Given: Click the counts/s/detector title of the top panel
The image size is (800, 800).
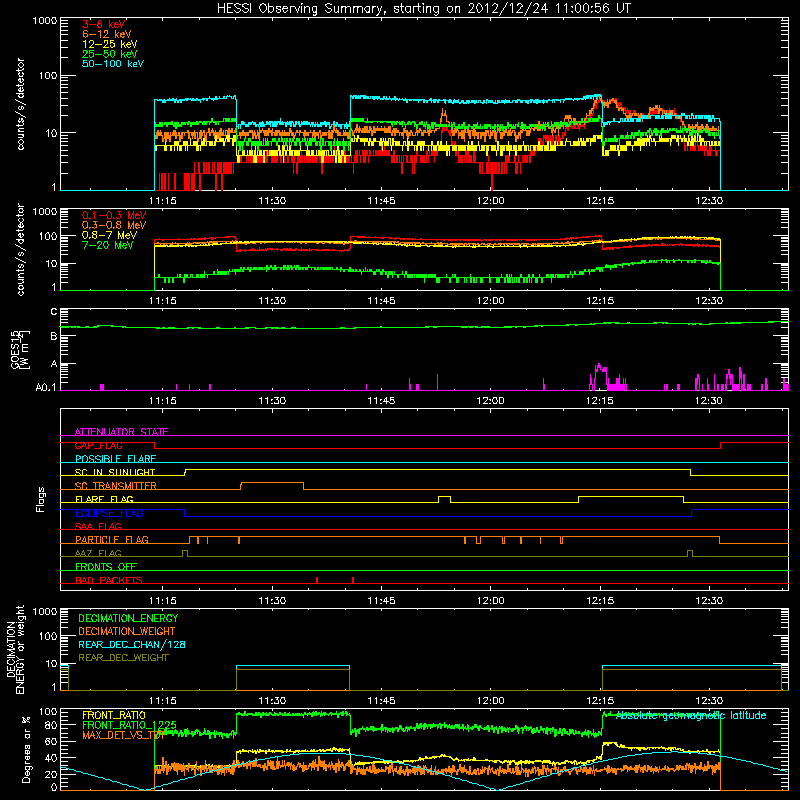Looking at the screenshot, I should tap(21, 104).
